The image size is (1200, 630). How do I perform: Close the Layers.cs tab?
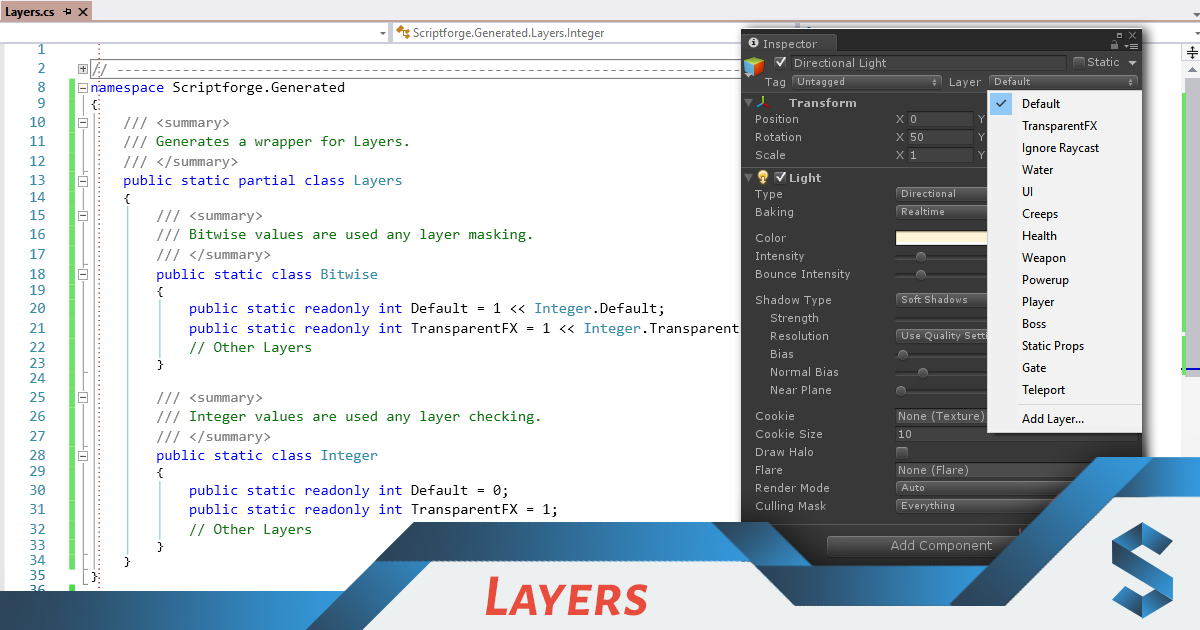(83, 12)
